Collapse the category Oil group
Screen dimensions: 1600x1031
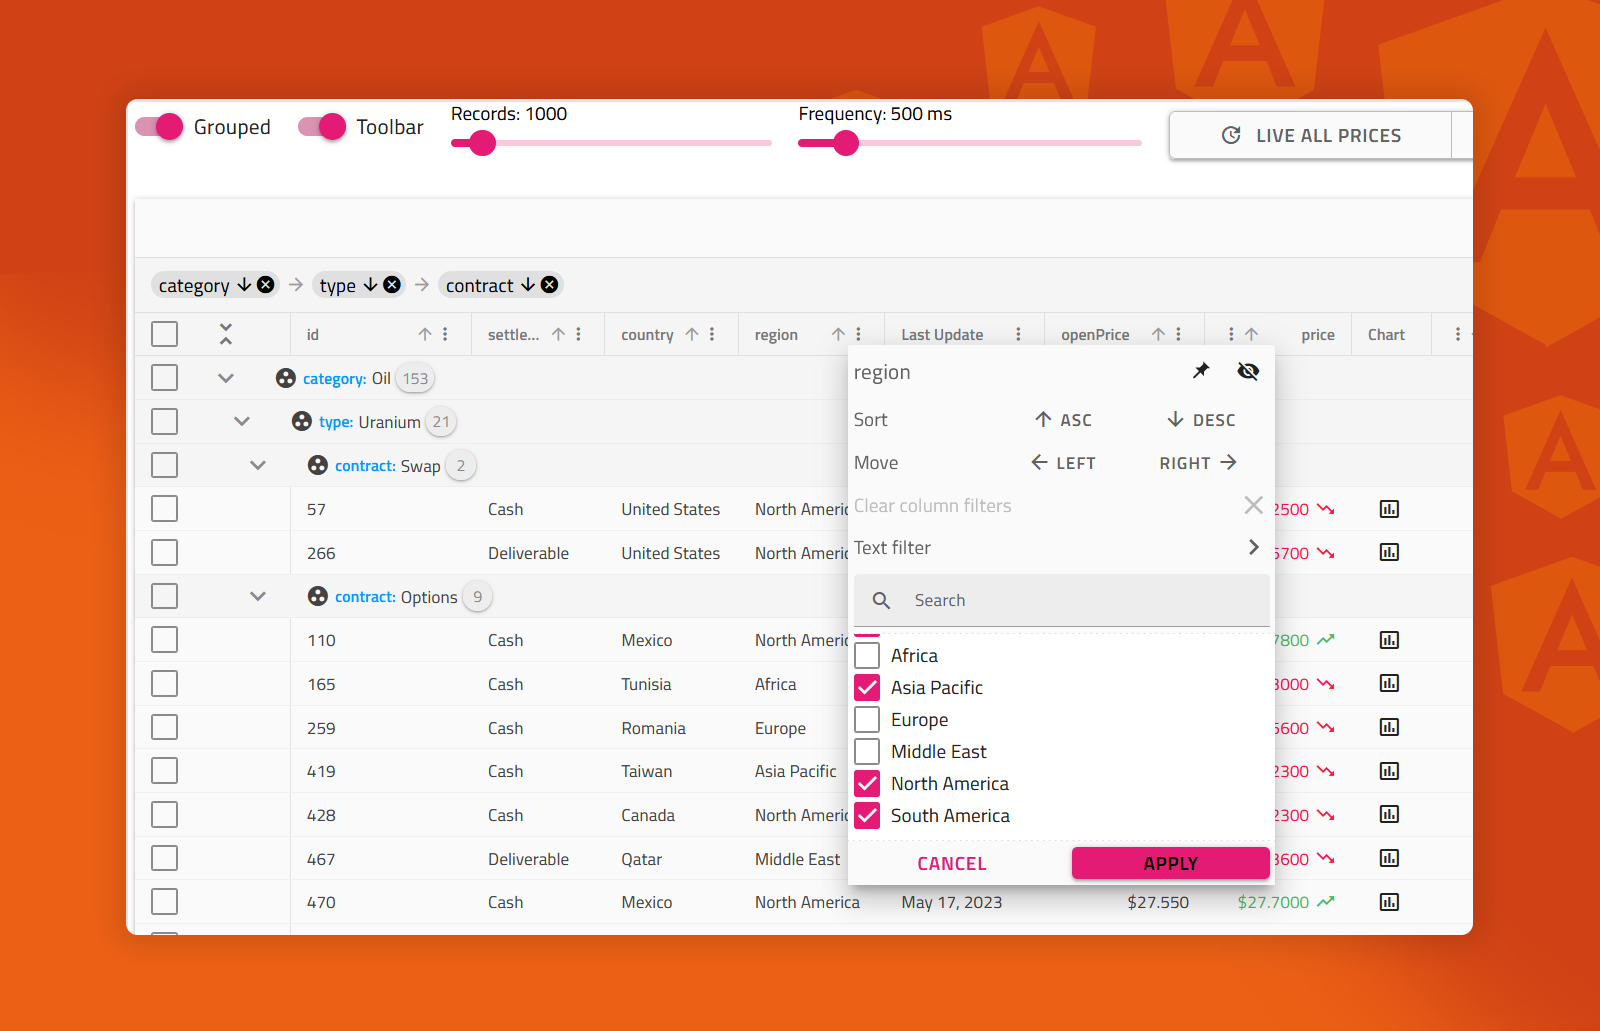(x=226, y=378)
